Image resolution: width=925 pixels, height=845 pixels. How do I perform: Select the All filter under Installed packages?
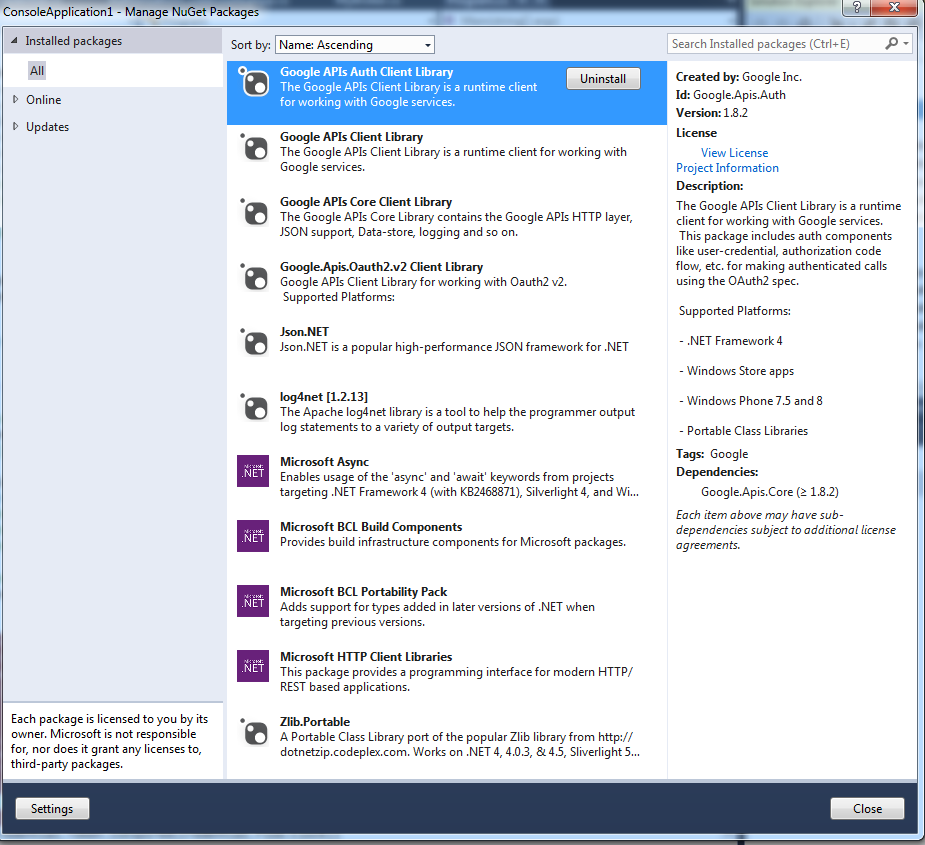click(37, 71)
